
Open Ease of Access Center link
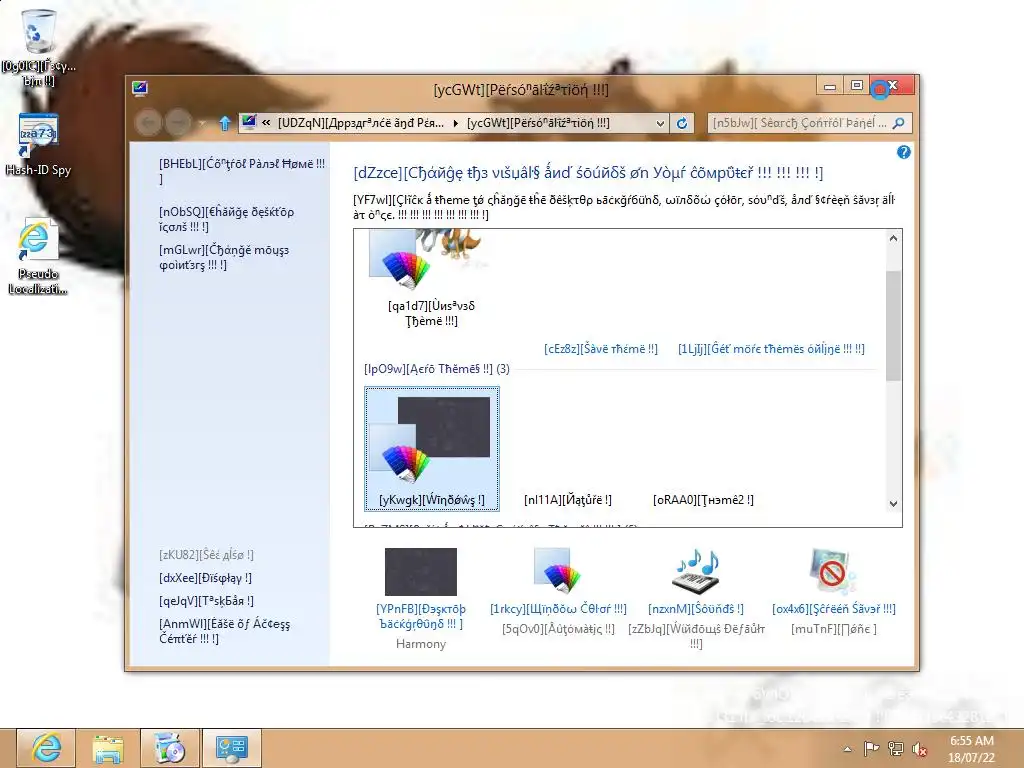pyautogui.click(x=224, y=631)
